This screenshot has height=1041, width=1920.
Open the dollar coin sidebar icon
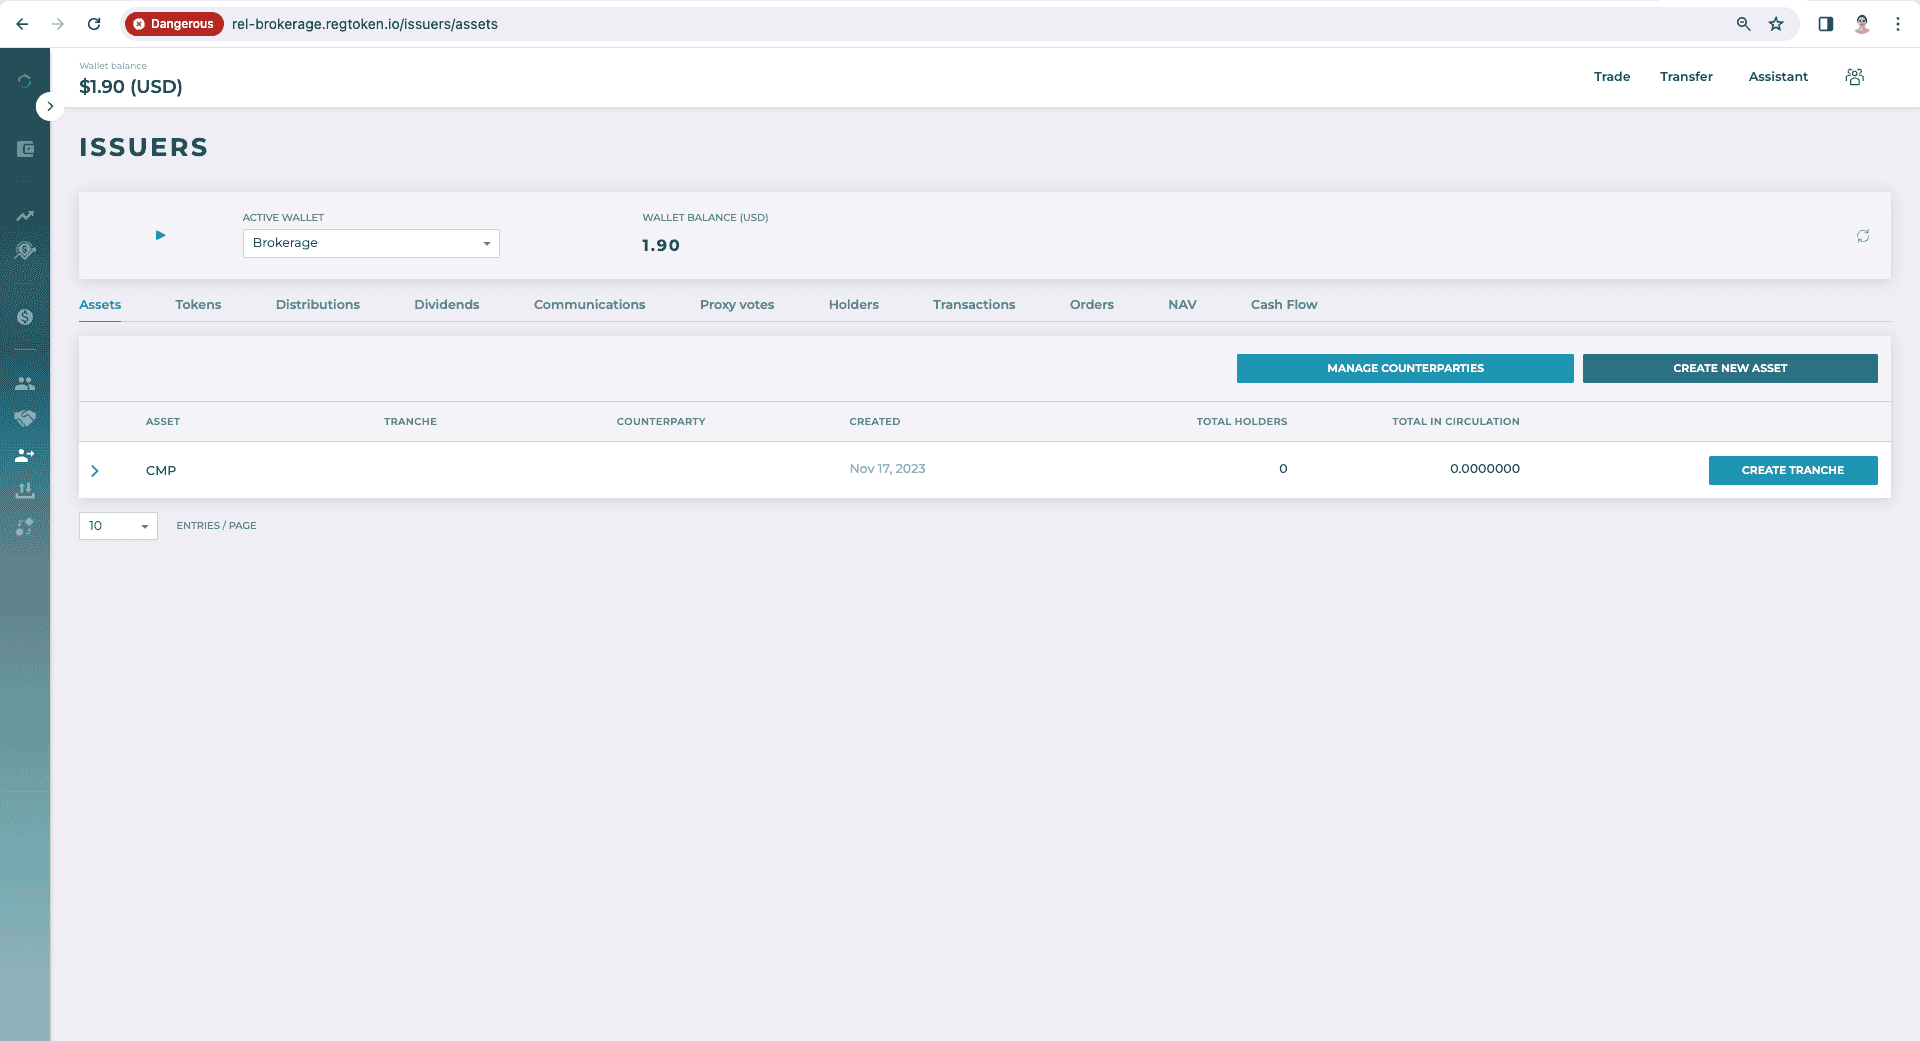pyautogui.click(x=25, y=317)
